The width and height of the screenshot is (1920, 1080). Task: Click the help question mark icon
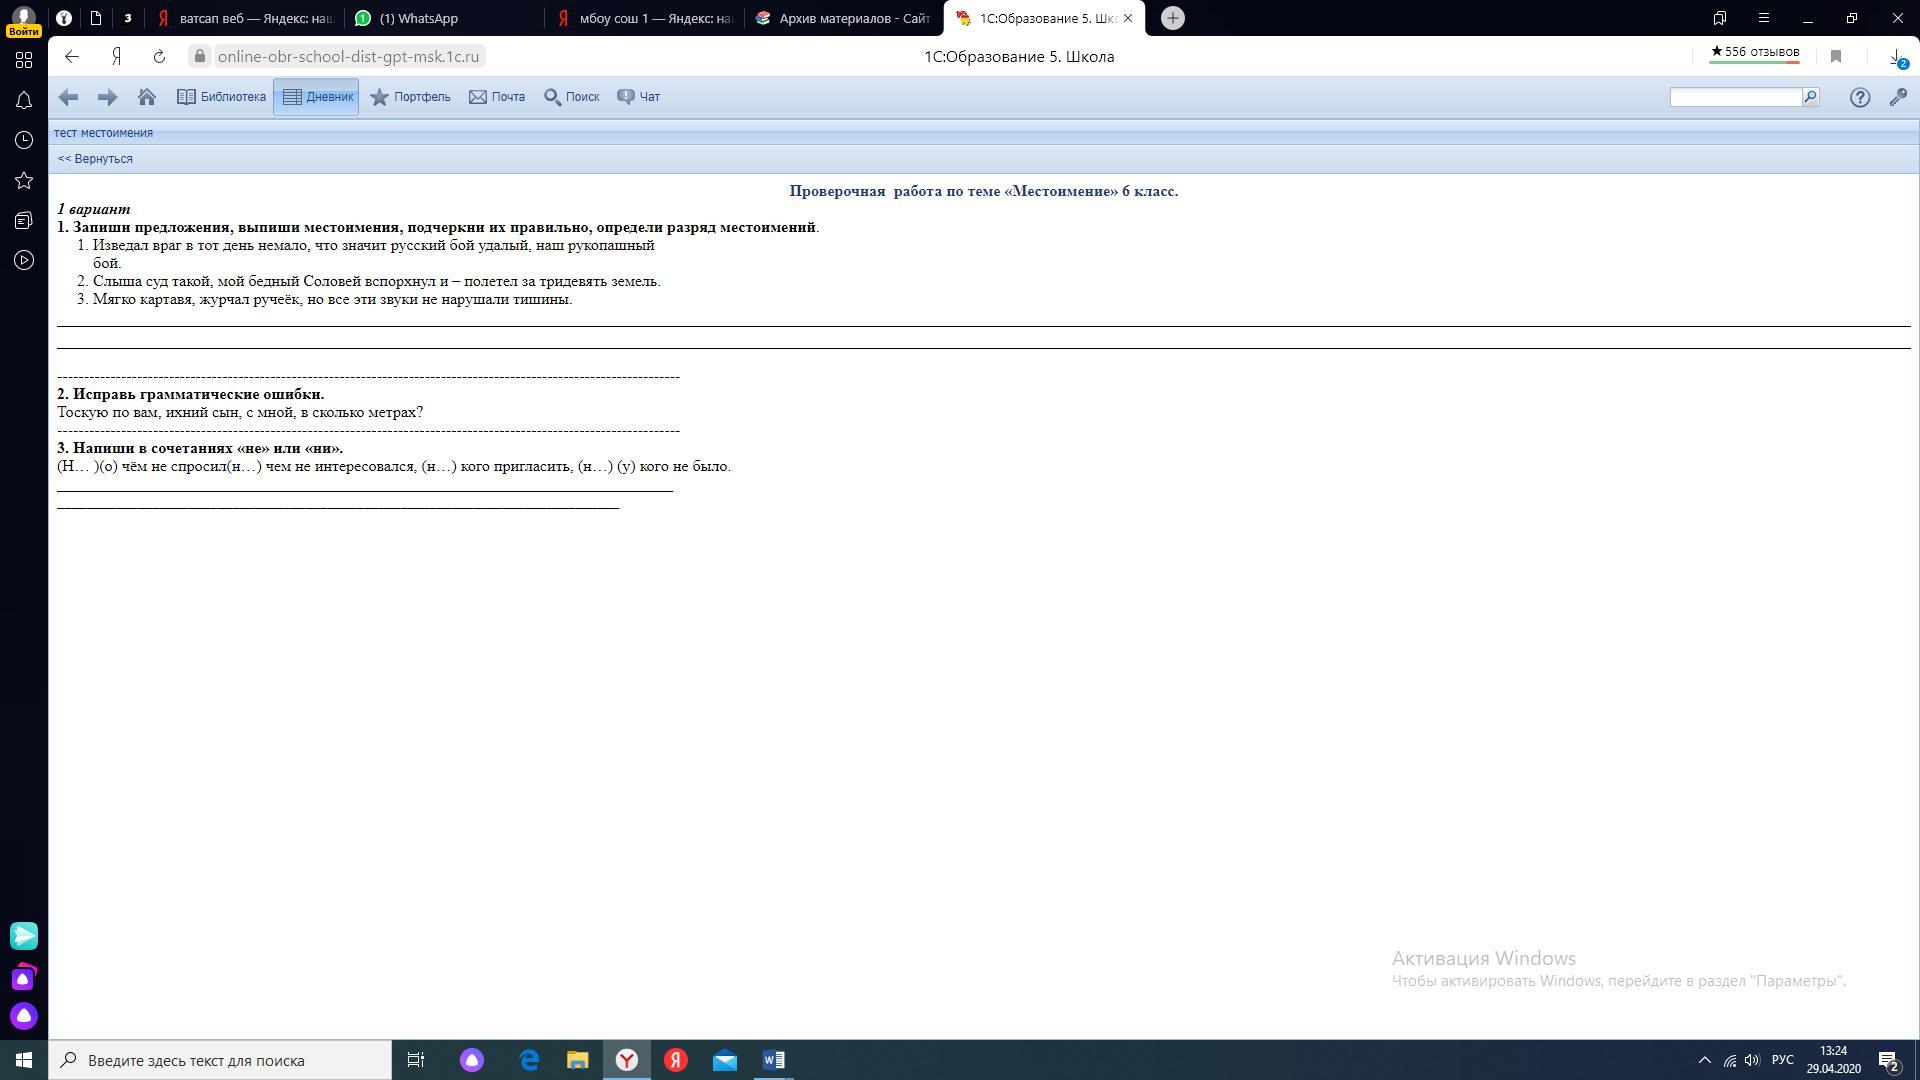(x=1859, y=97)
